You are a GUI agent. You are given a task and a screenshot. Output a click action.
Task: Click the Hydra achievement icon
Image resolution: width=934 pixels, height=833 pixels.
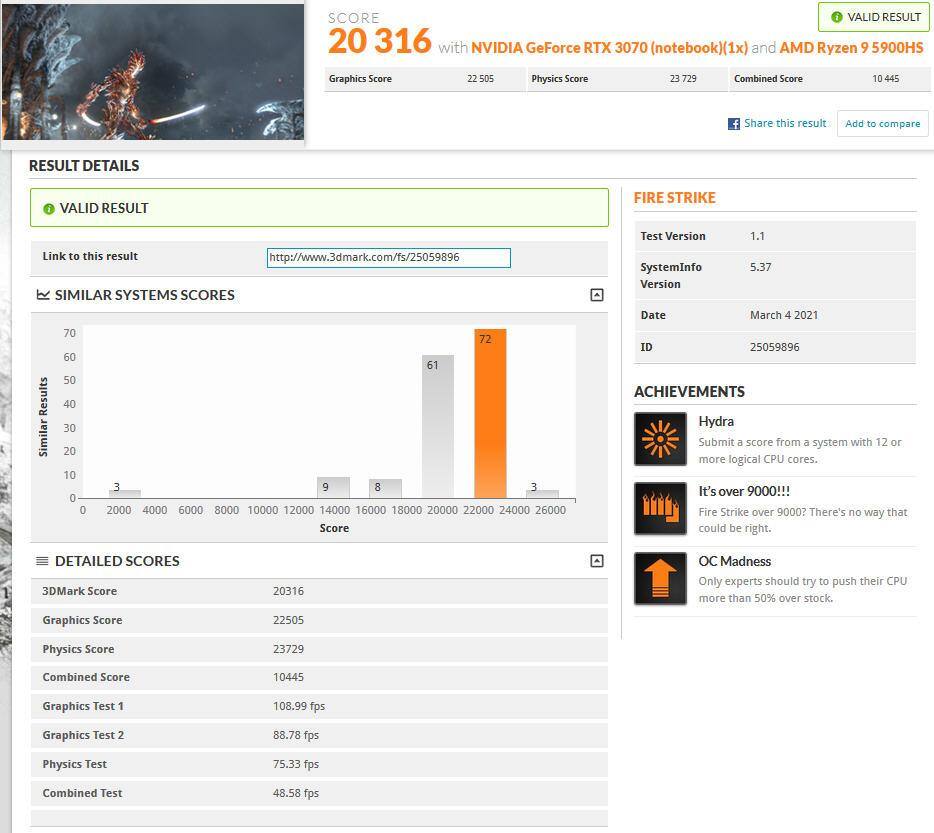coord(660,439)
